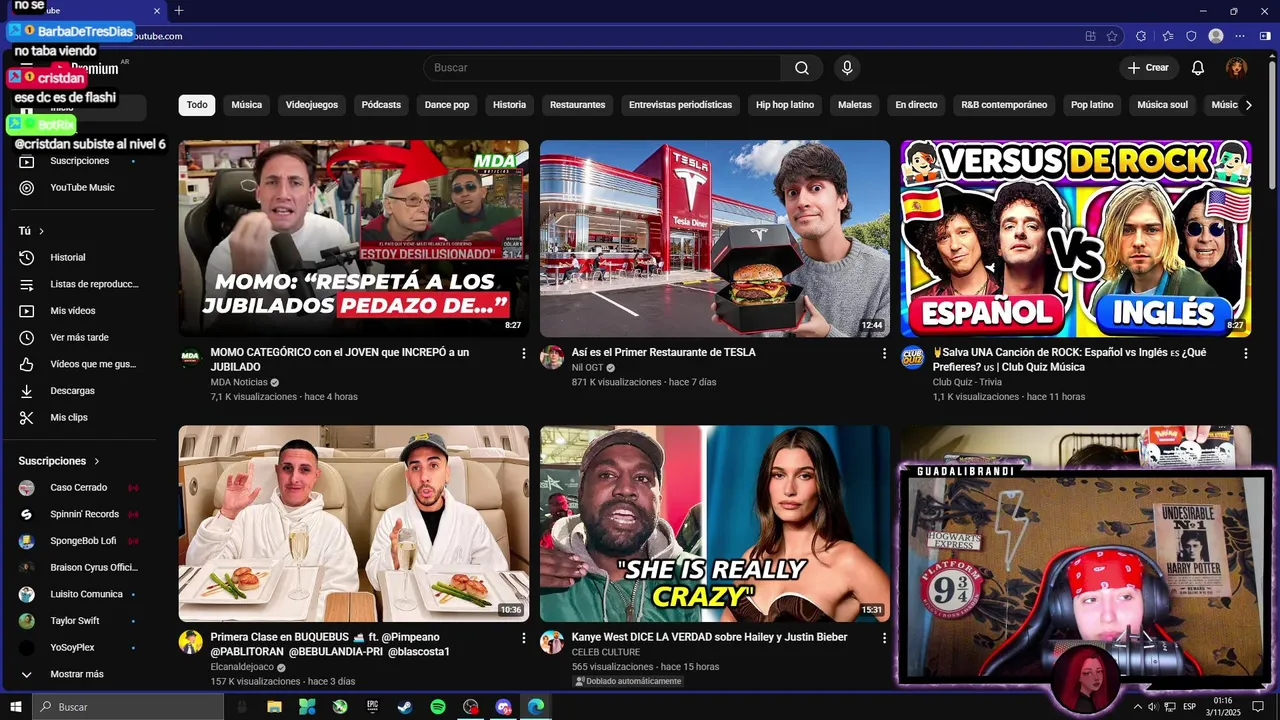
Task: Open Steam from the taskbar
Action: tap(405, 707)
